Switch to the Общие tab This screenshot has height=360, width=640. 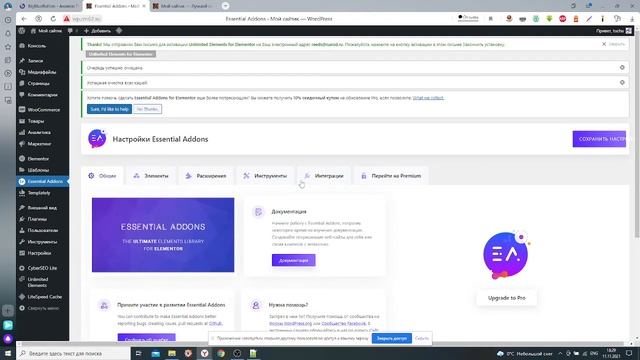pyautogui.click(x=102, y=176)
